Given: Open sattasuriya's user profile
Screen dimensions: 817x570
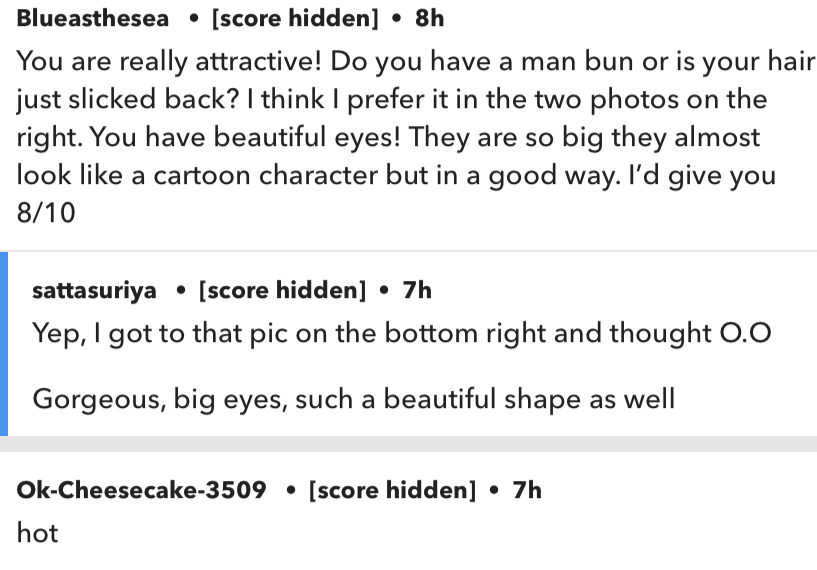Looking at the screenshot, I should click(94, 291).
